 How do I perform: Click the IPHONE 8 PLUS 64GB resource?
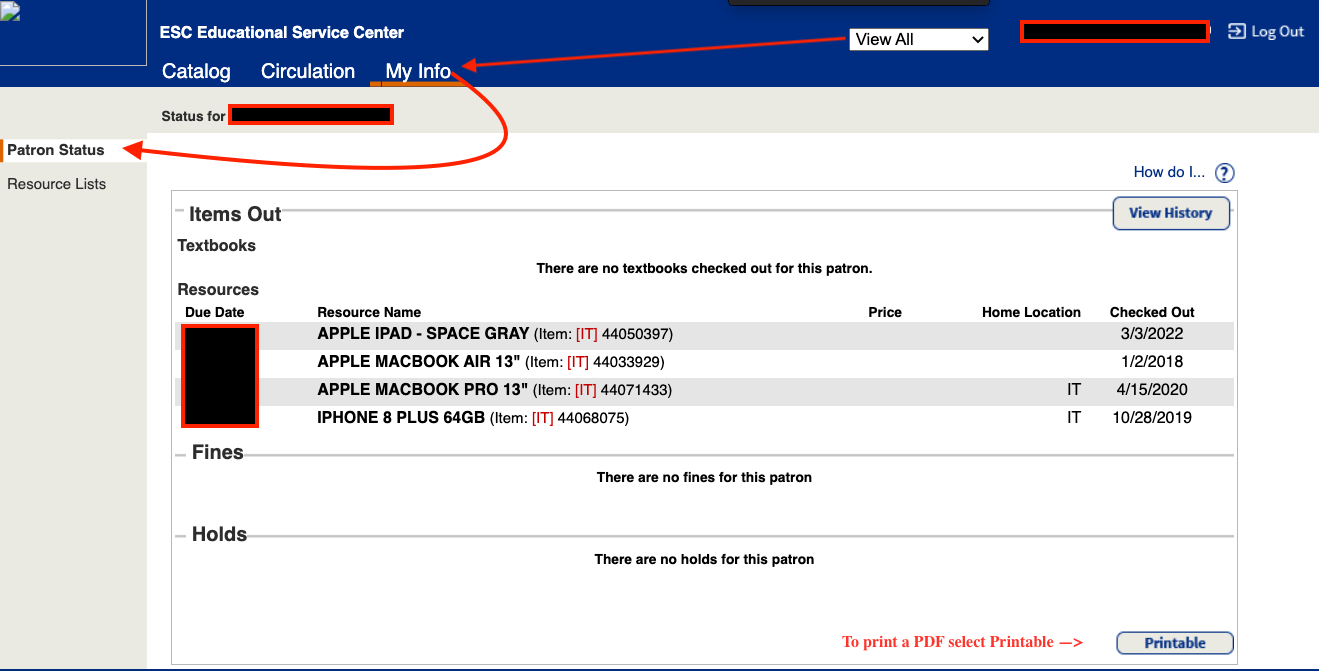pyautogui.click(x=401, y=417)
